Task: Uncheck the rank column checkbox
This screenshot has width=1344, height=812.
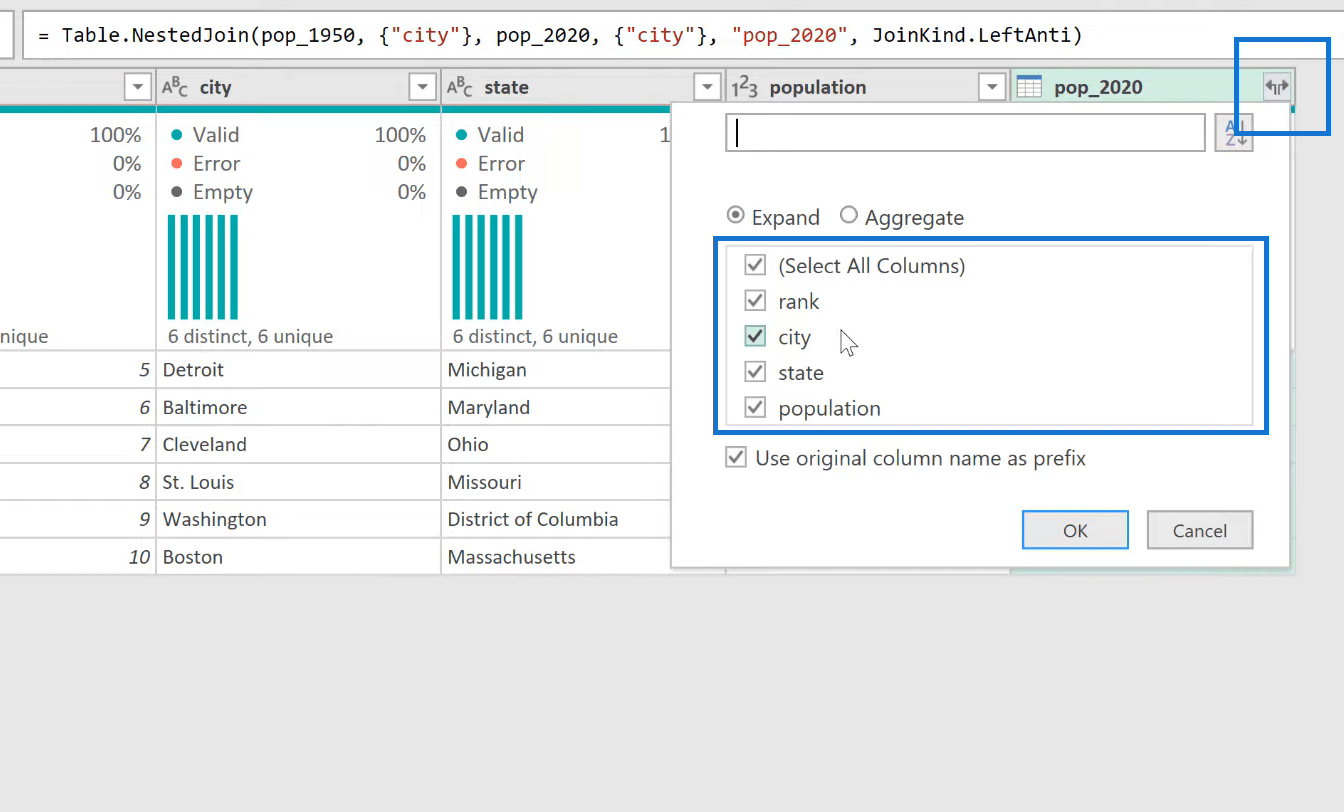Action: coord(755,301)
